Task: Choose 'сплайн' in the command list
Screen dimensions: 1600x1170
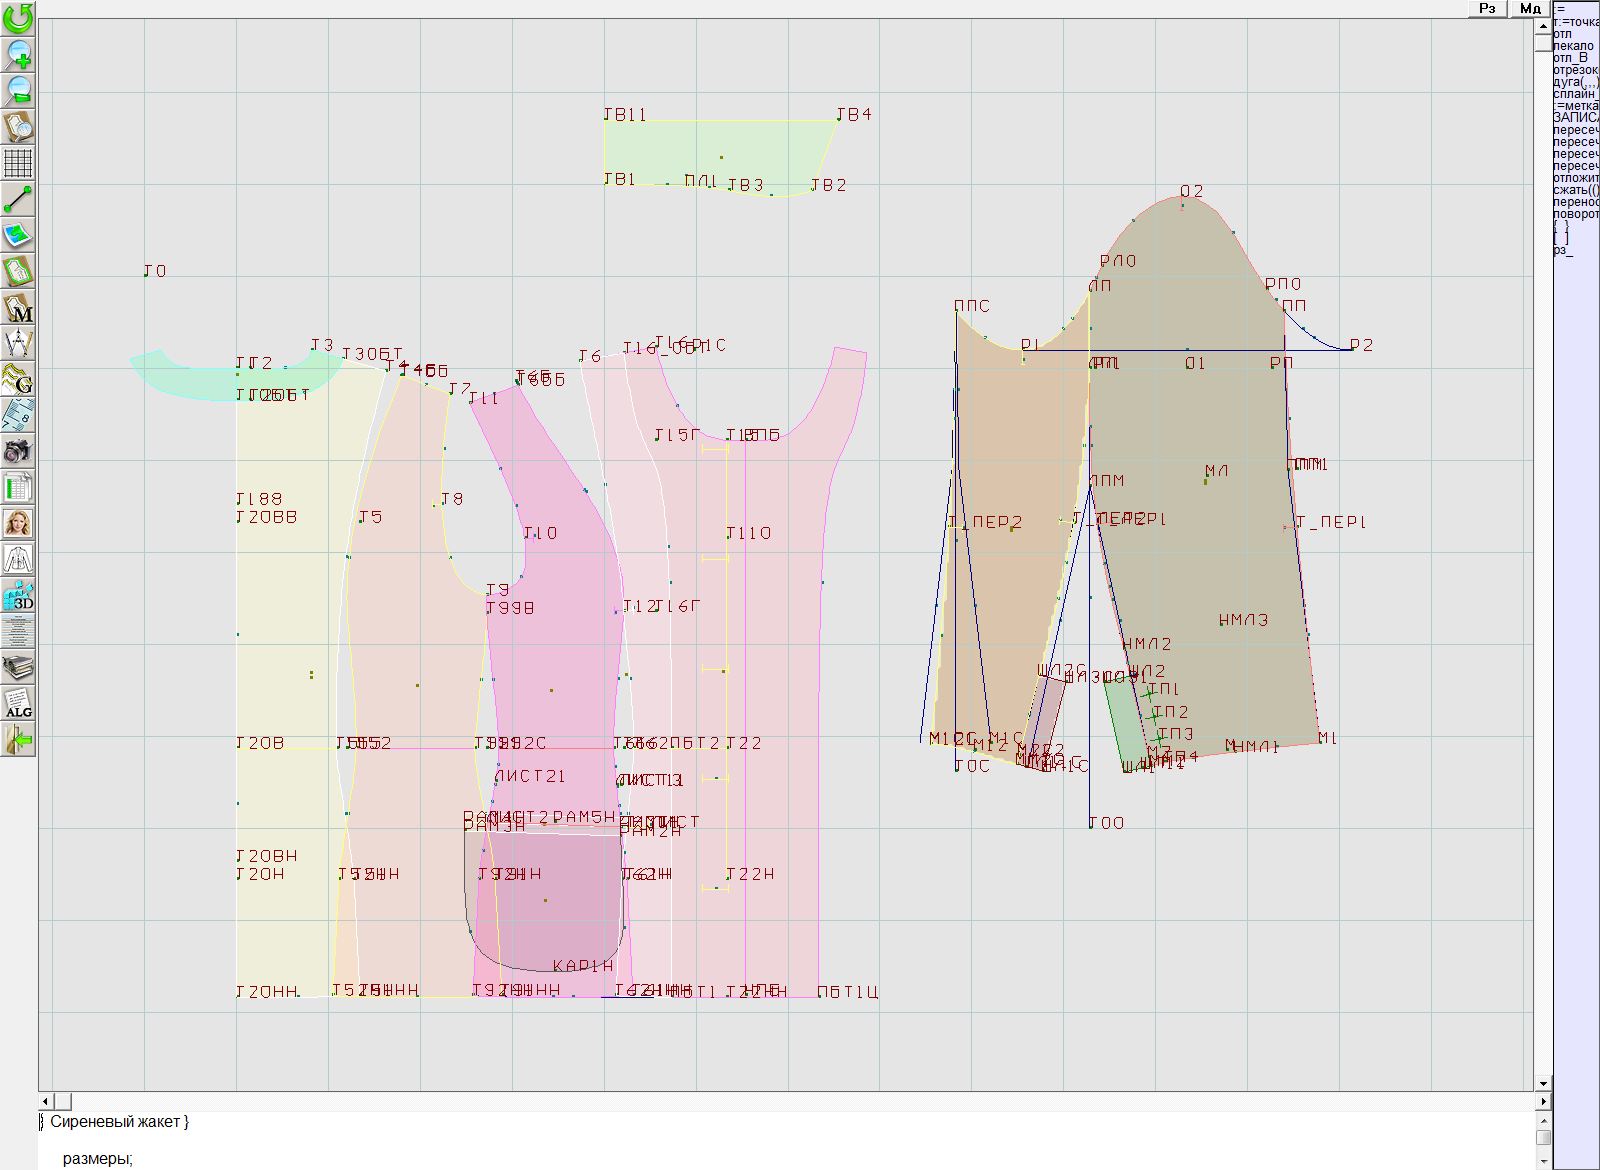Action: pos(1575,94)
